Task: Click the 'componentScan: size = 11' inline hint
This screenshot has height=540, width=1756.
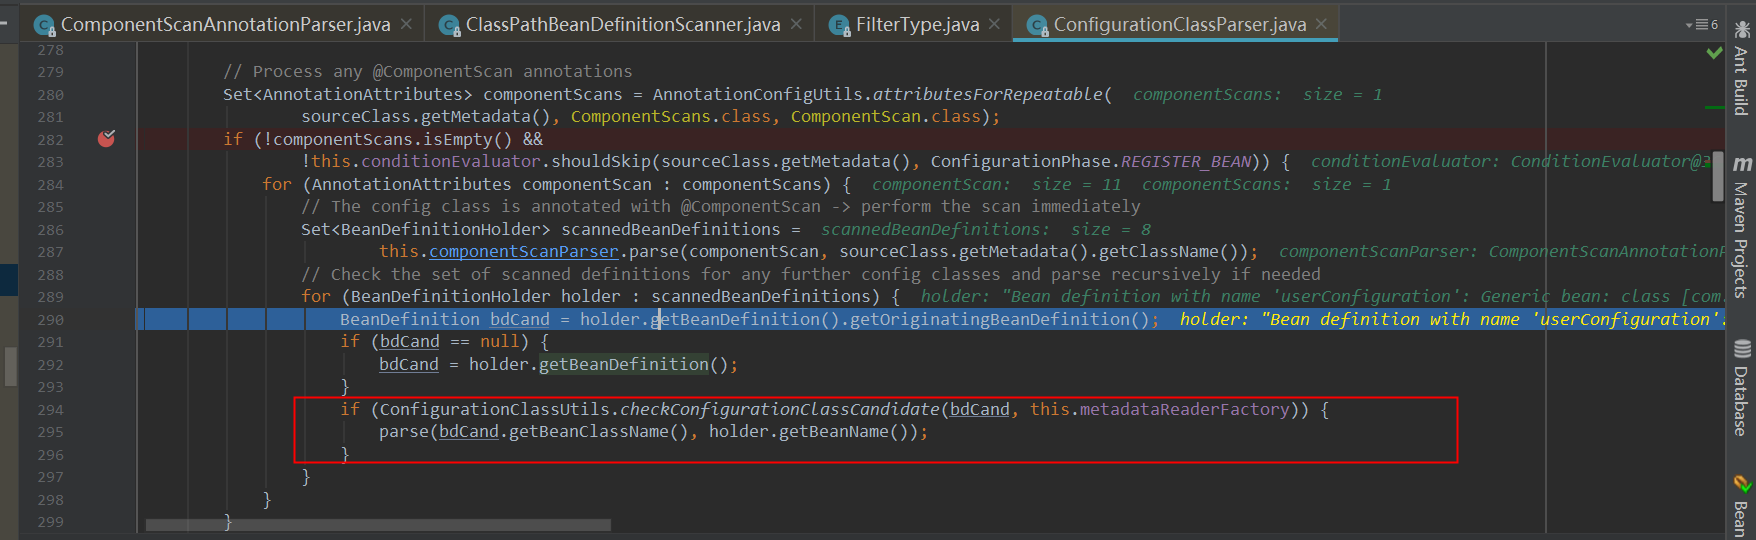Action: (996, 184)
